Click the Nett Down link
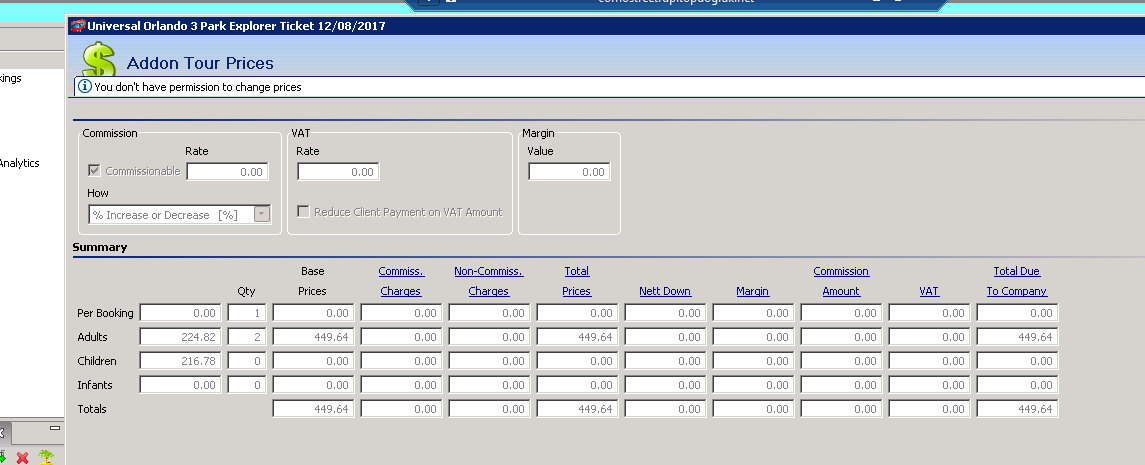The image size is (1145, 465). 665,291
